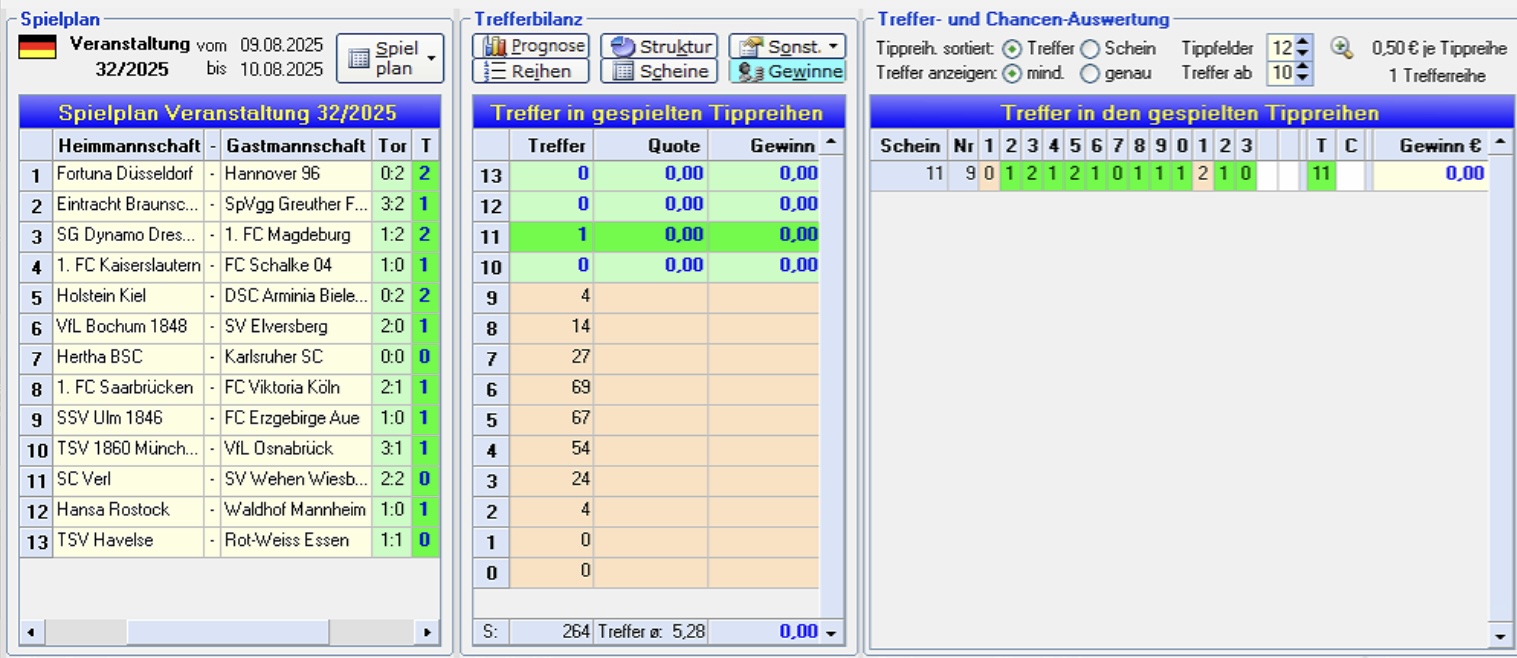Screen dimensions: 1517x658
Task: Click the magnifier icon next to Tippfelder
Action: click(x=1341, y=47)
